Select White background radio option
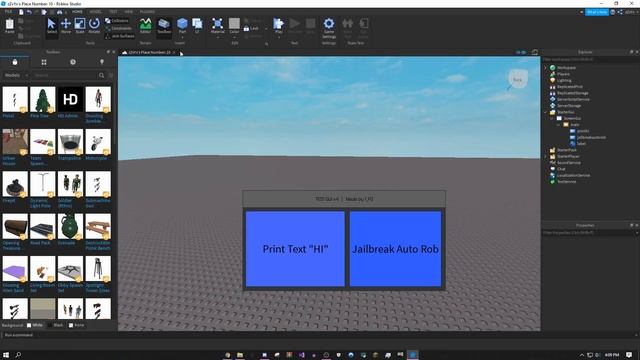The height and width of the screenshot is (360, 640). click(x=35, y=325)
